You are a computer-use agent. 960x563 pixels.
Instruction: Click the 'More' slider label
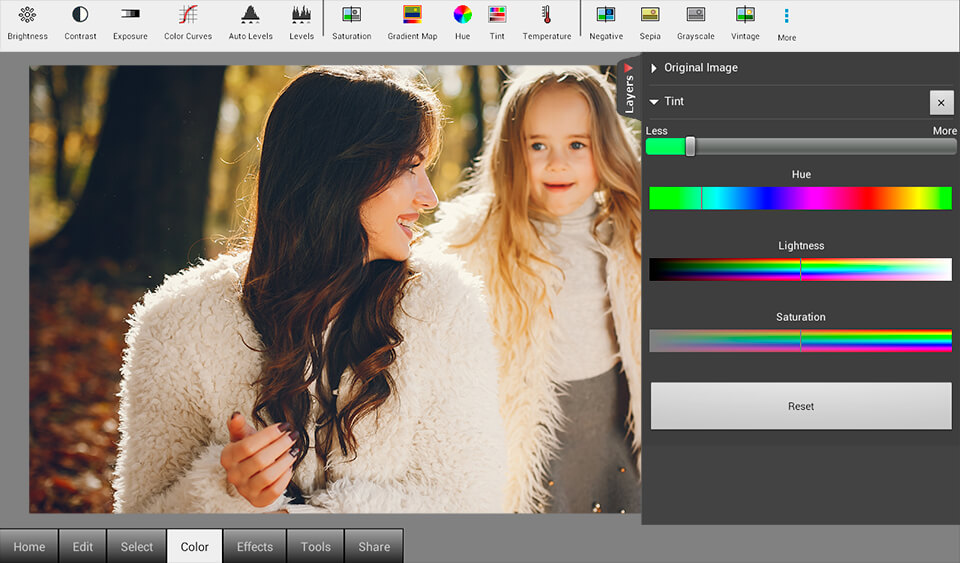coord(944,131)
